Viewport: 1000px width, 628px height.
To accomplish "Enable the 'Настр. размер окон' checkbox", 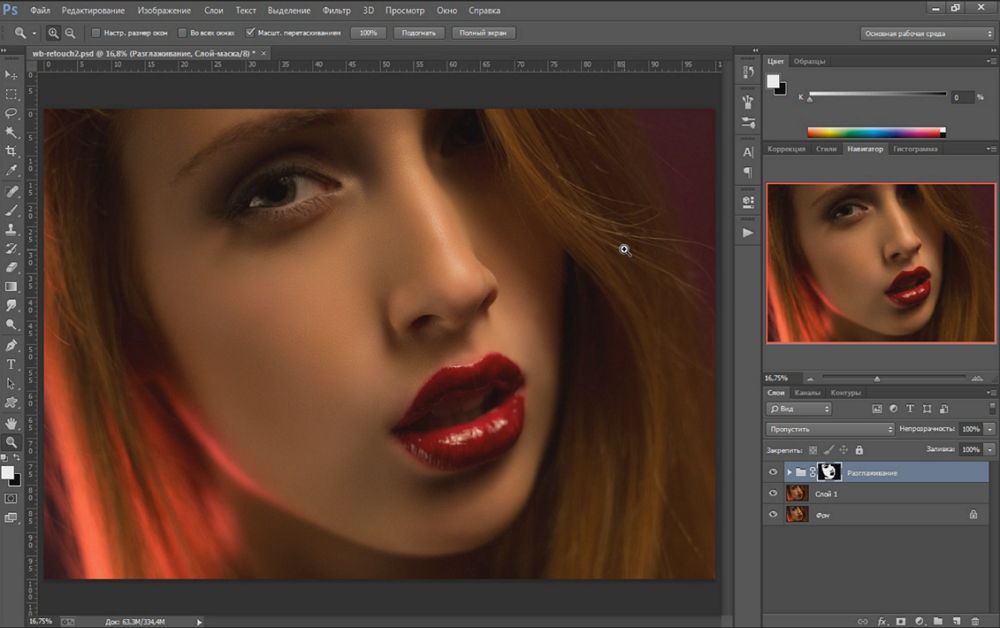I will coord(96,33).
